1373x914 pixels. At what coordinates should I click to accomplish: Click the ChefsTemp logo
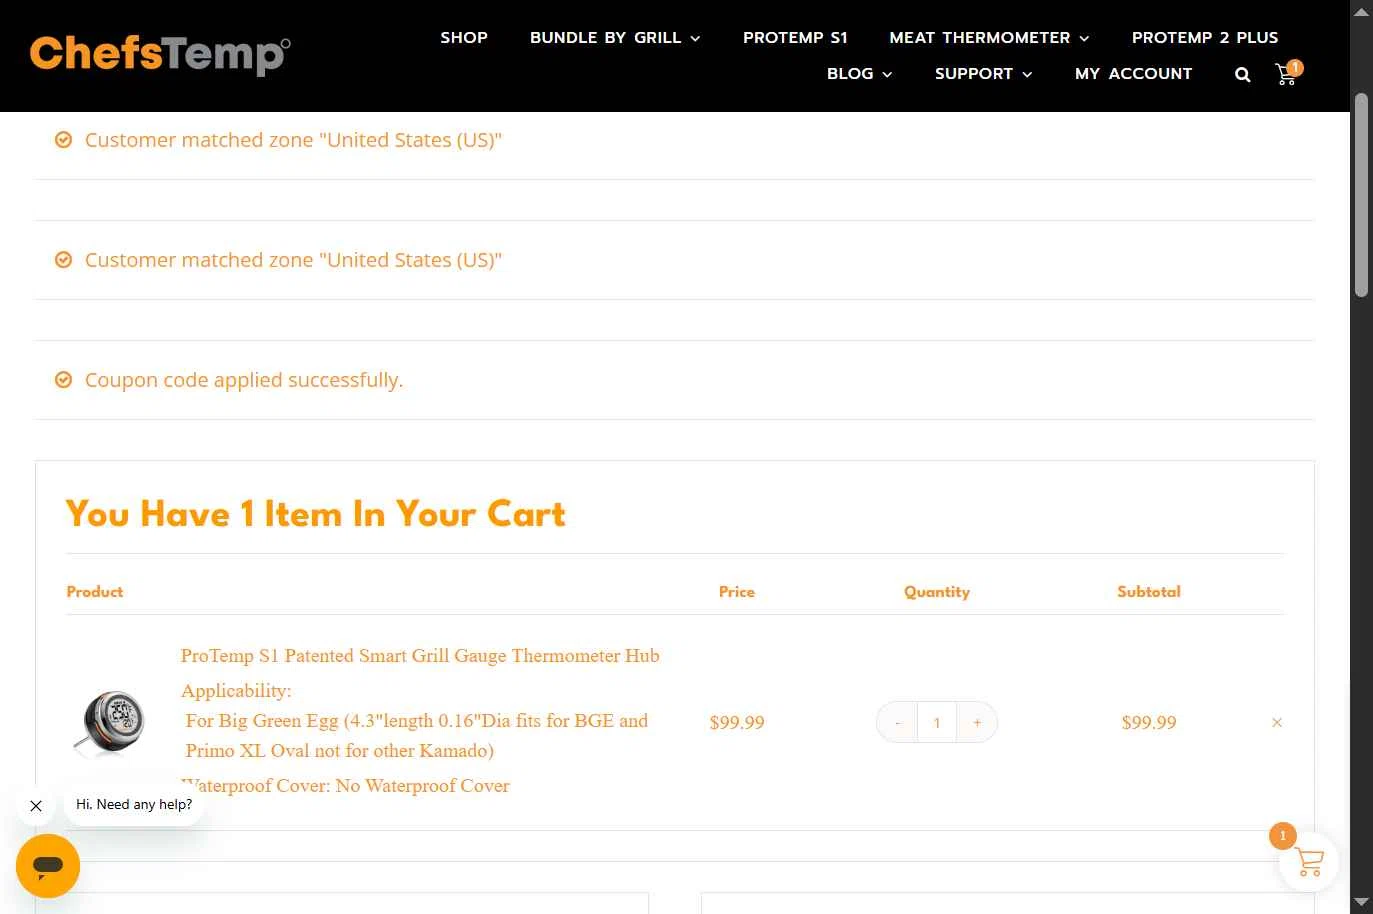[160, 54]
